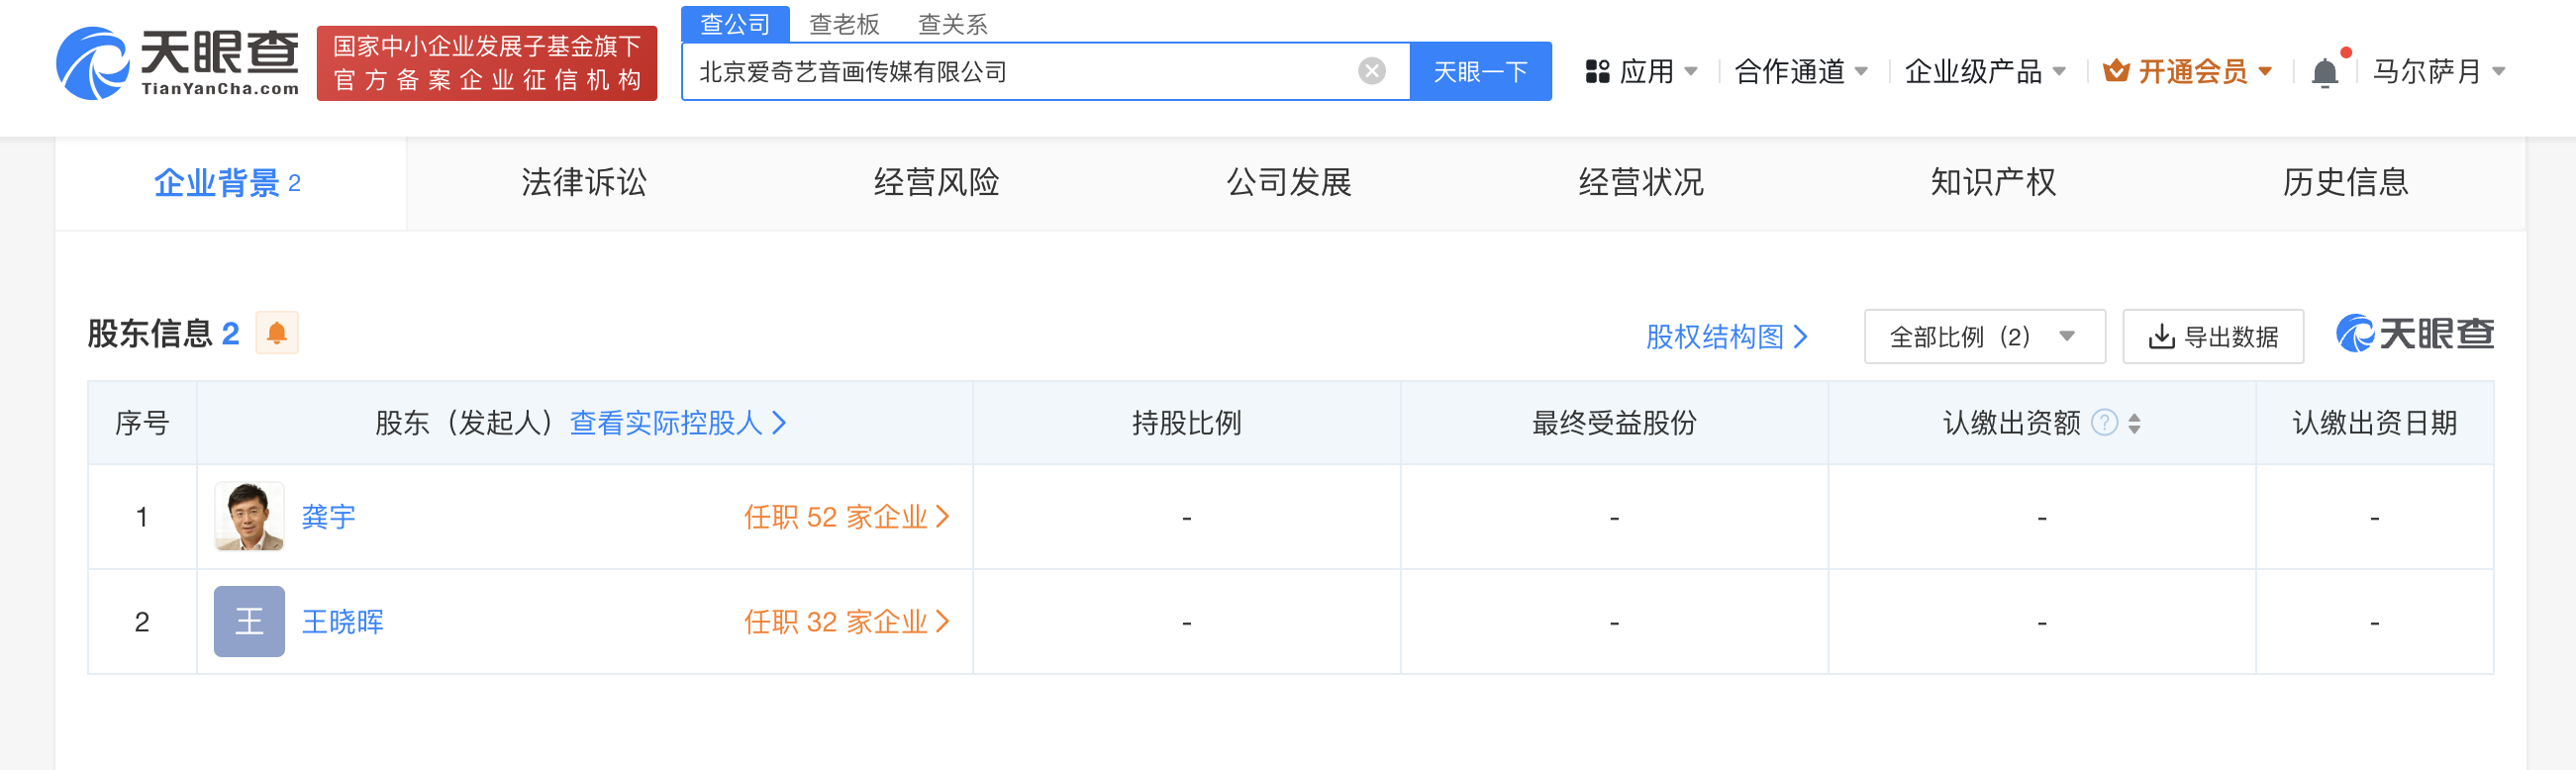Expand the 应用 menu arrow
Screen dimensions: 2576x770
click(1691, 72)
